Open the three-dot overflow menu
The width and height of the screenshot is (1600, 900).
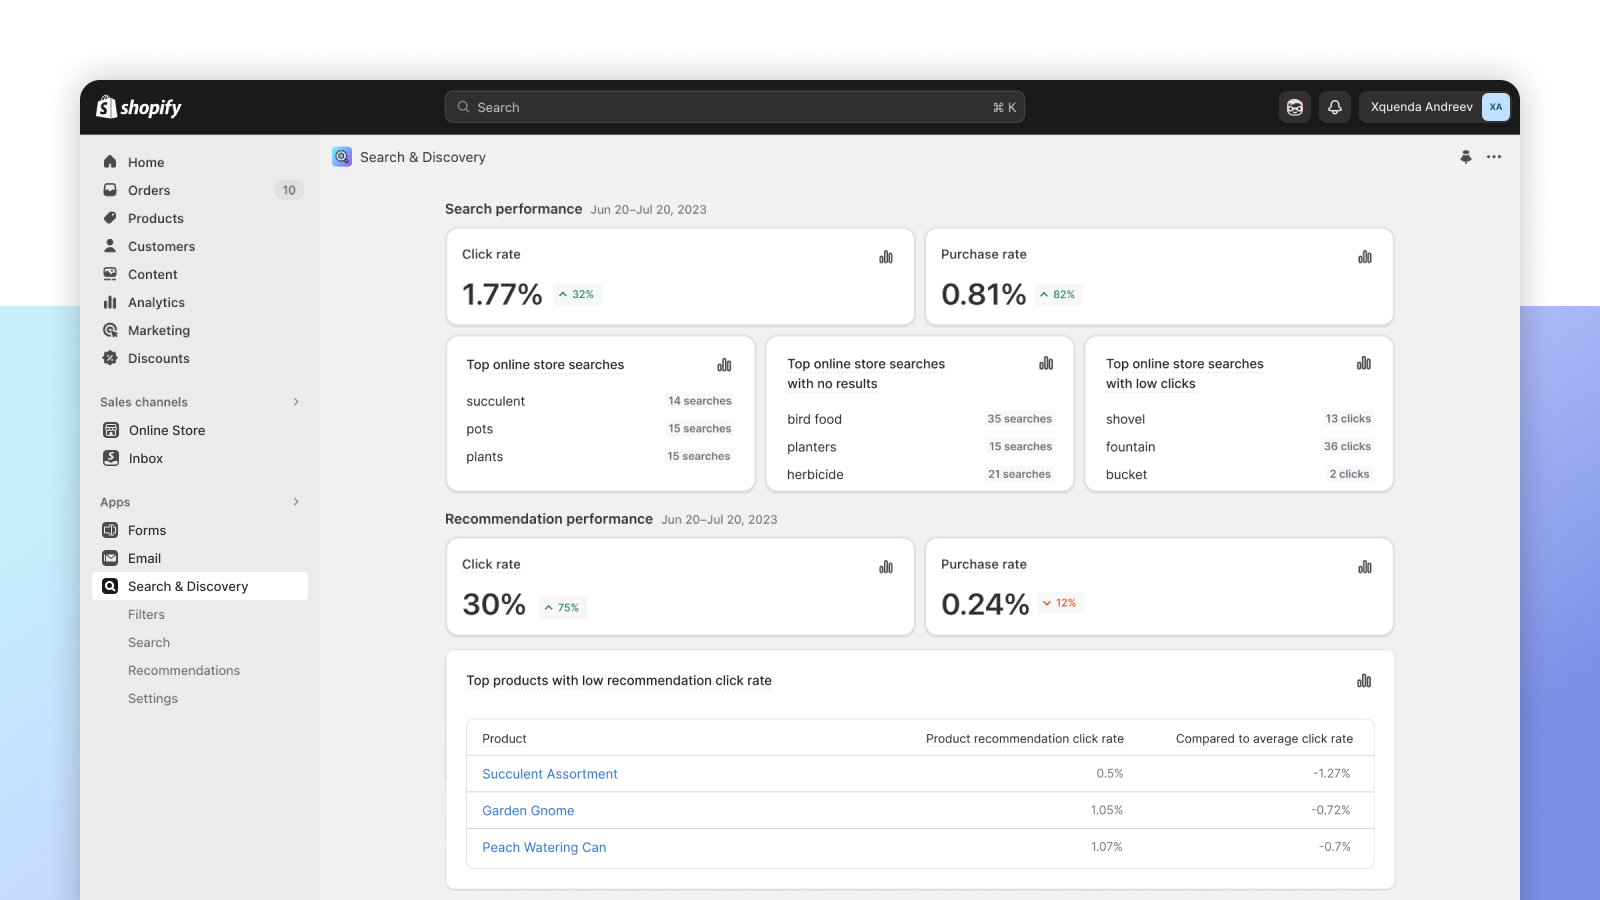pyautogui.click(x=1495, y=157)
